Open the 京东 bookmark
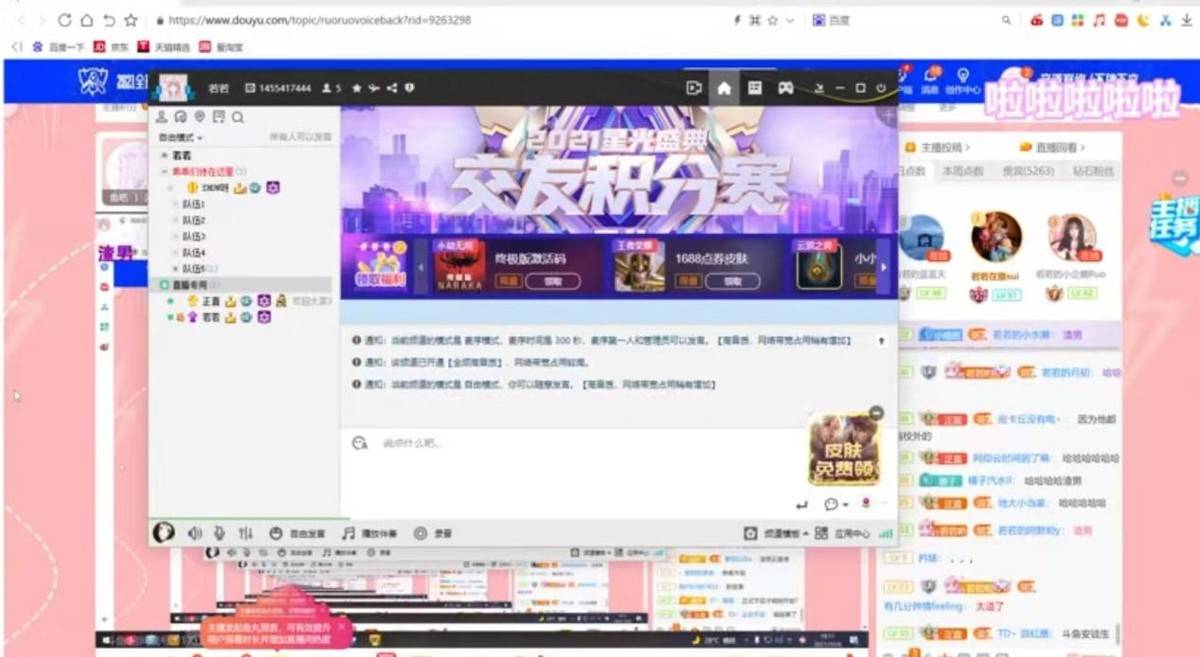Viewport: 1200px width, 657px height. pyautogui.click(x=111, y=46)
